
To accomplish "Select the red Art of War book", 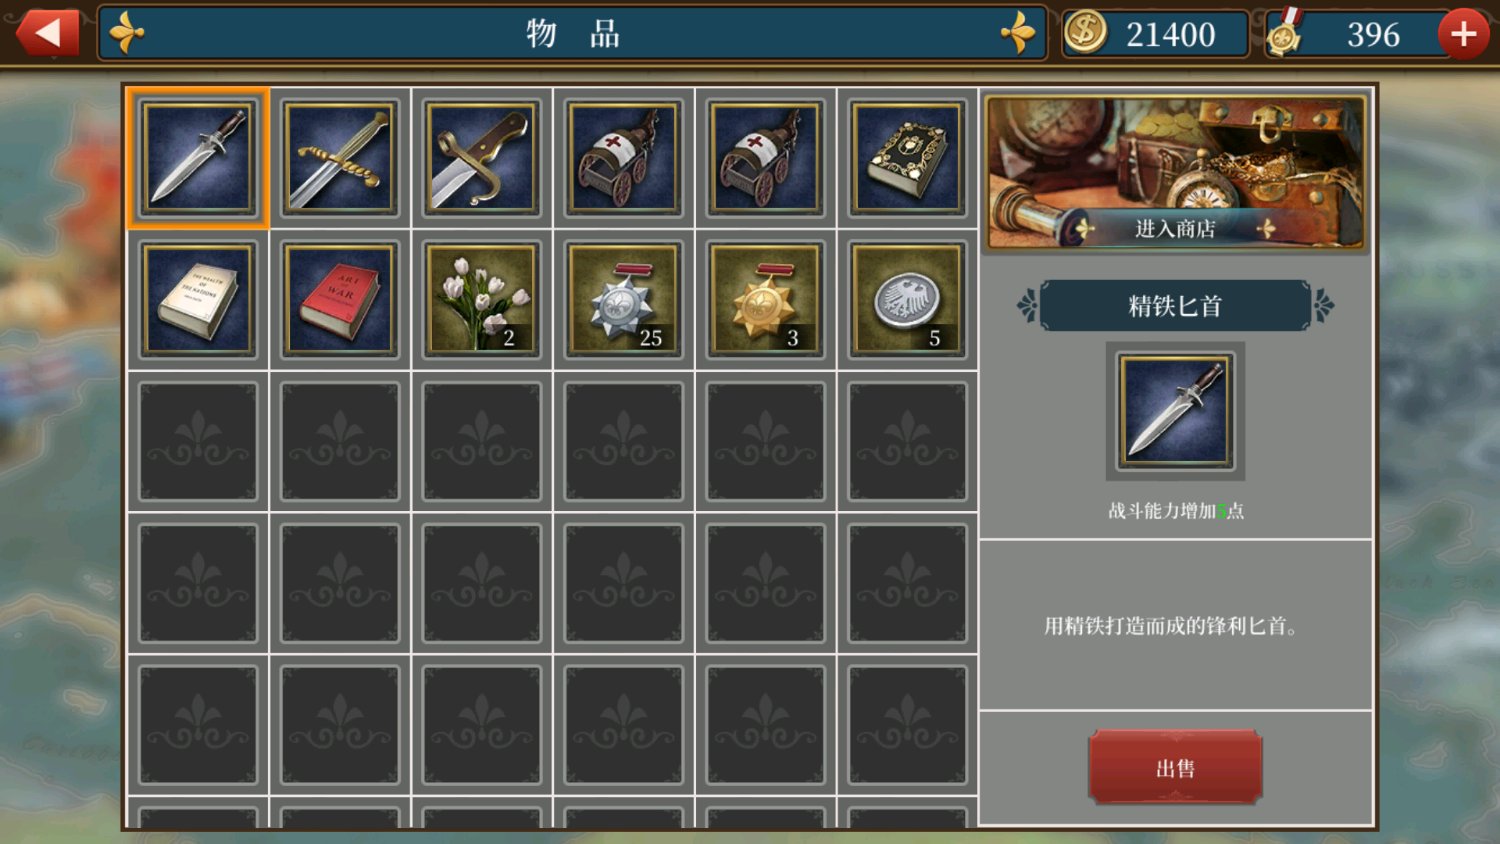I will 339,300.
